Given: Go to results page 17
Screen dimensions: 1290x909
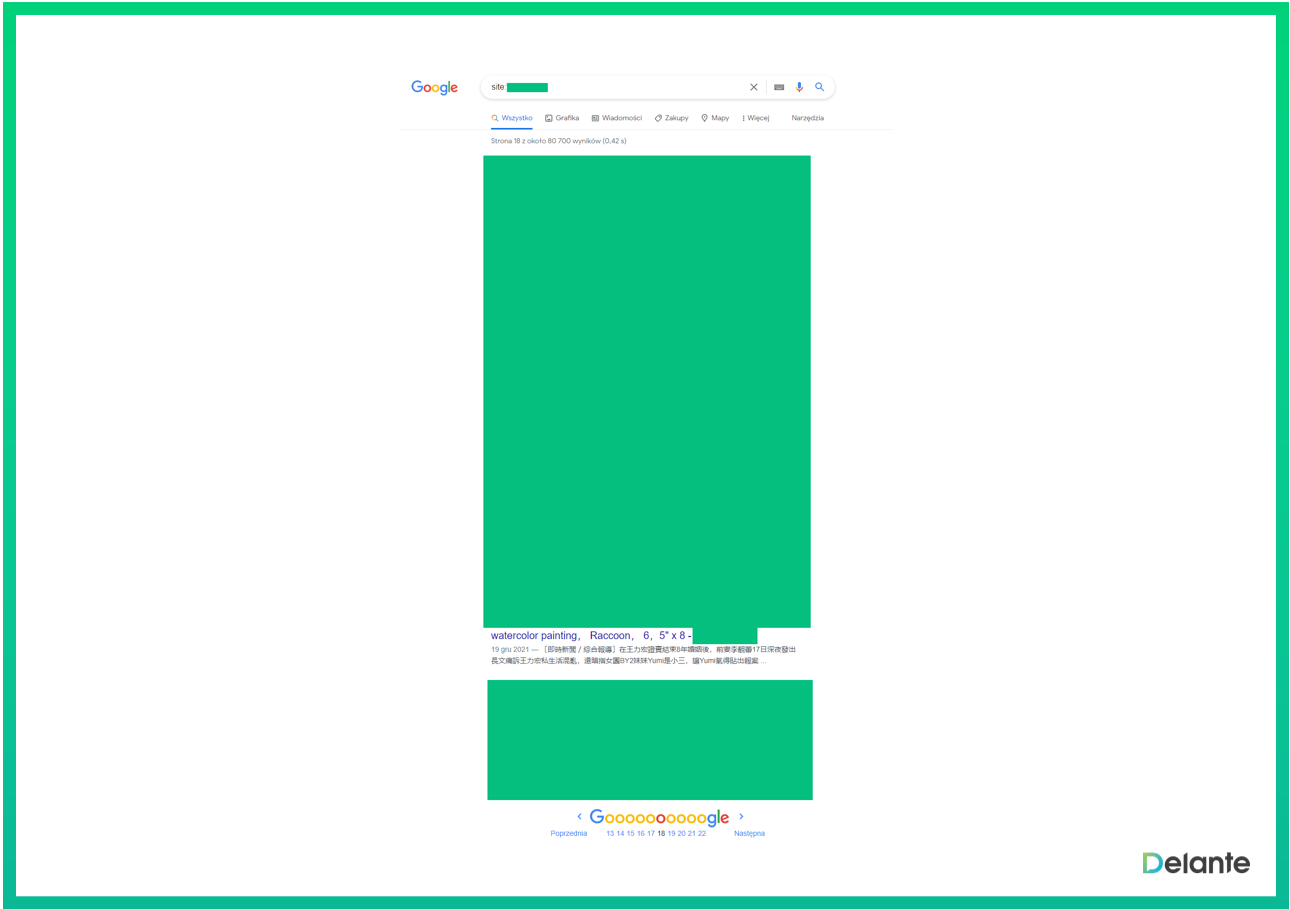Looking at the screenshot, I should click(x=651, y=833).
